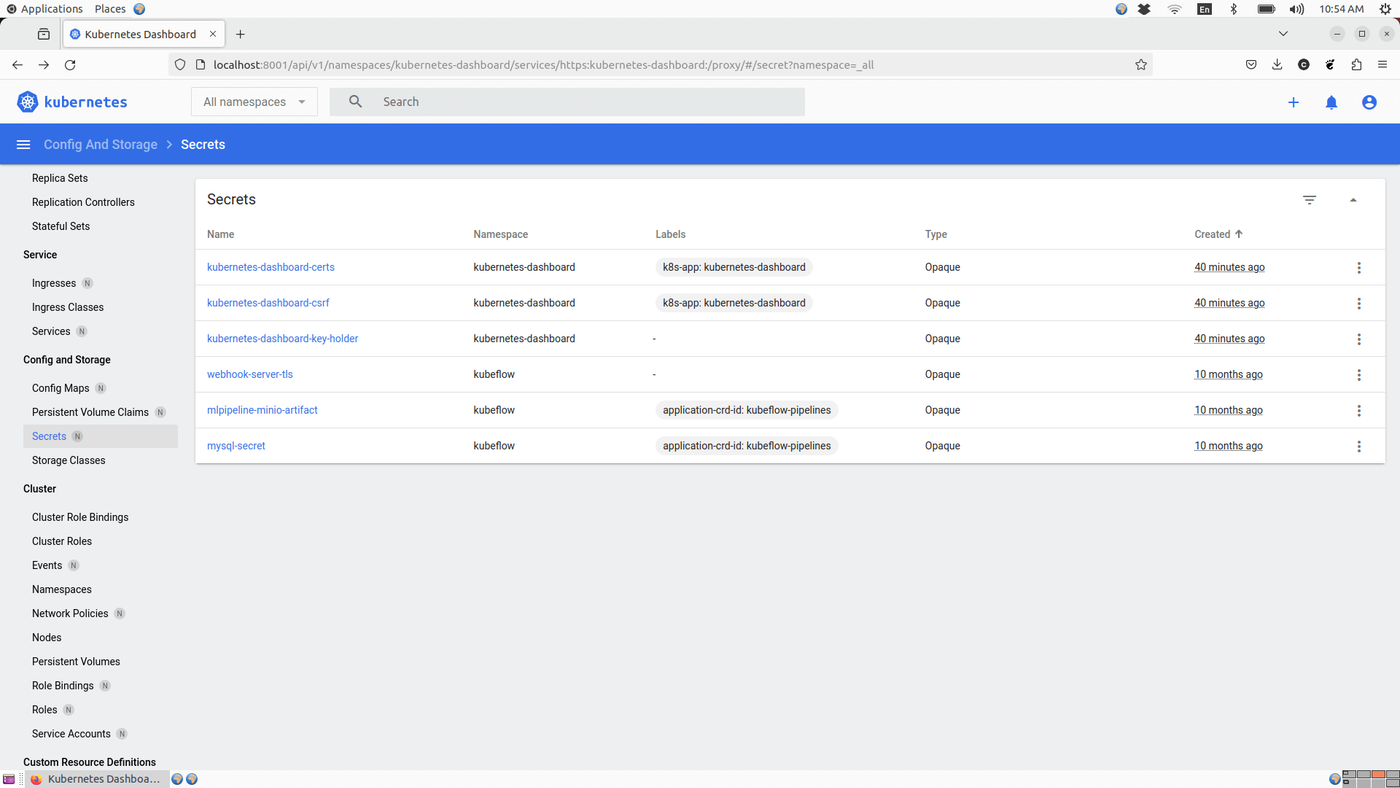Click the Search field

click(567, 102)
